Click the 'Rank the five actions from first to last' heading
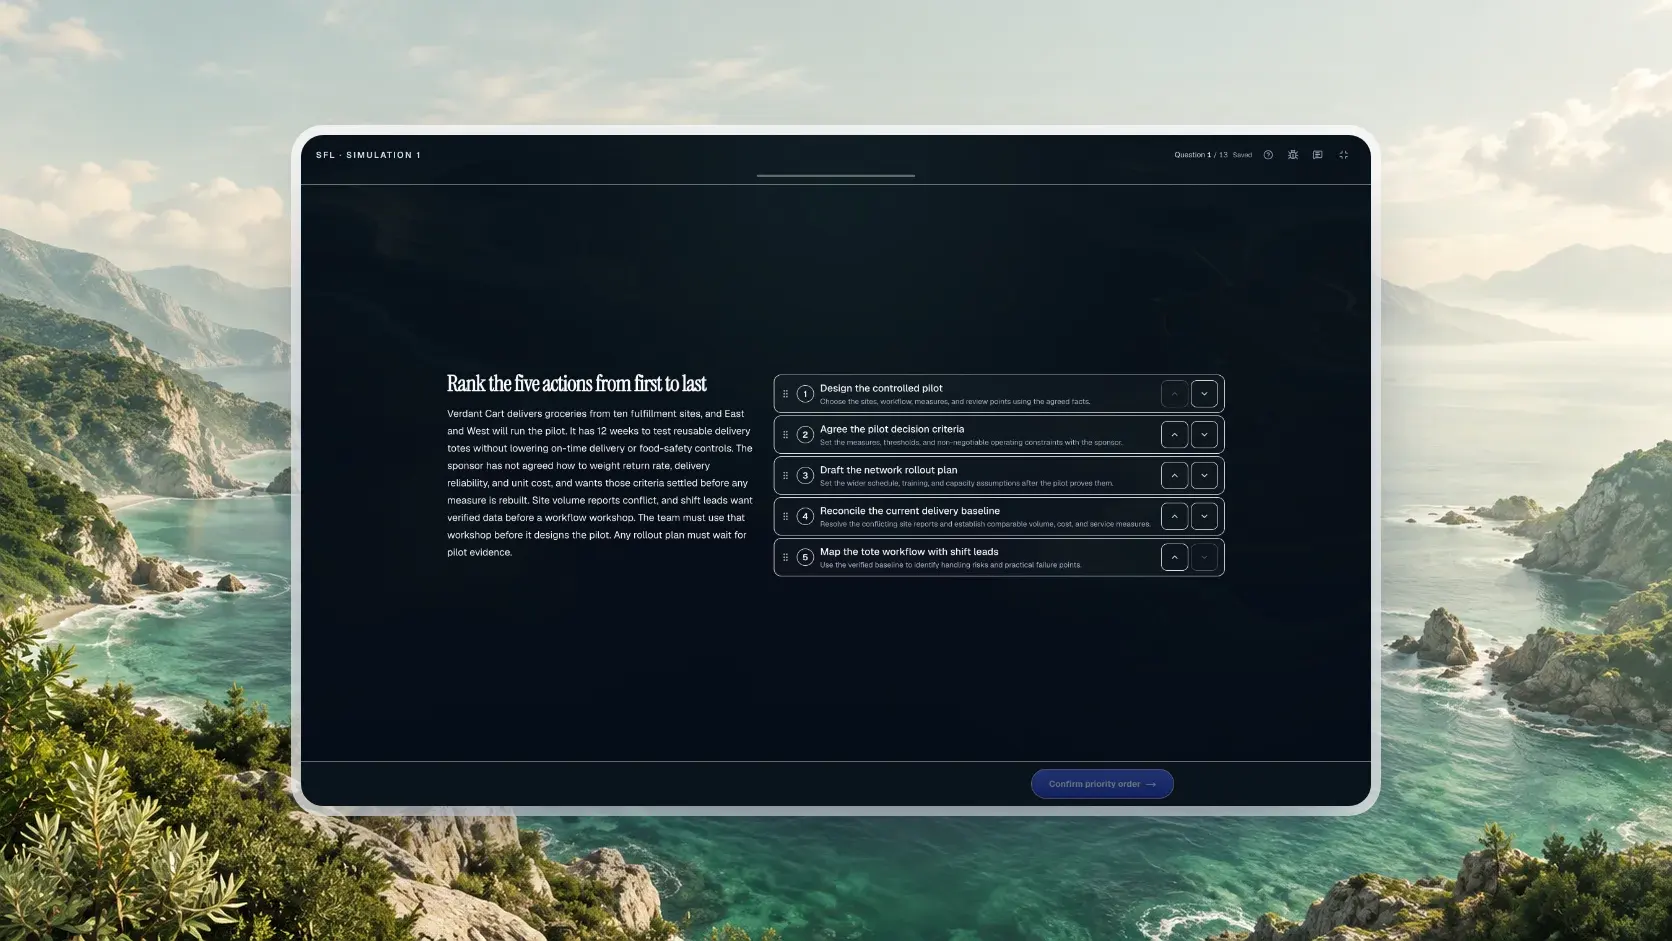The height and width of the screenshot is (941, 1672). pyautogui.click(x=576, y=384)
